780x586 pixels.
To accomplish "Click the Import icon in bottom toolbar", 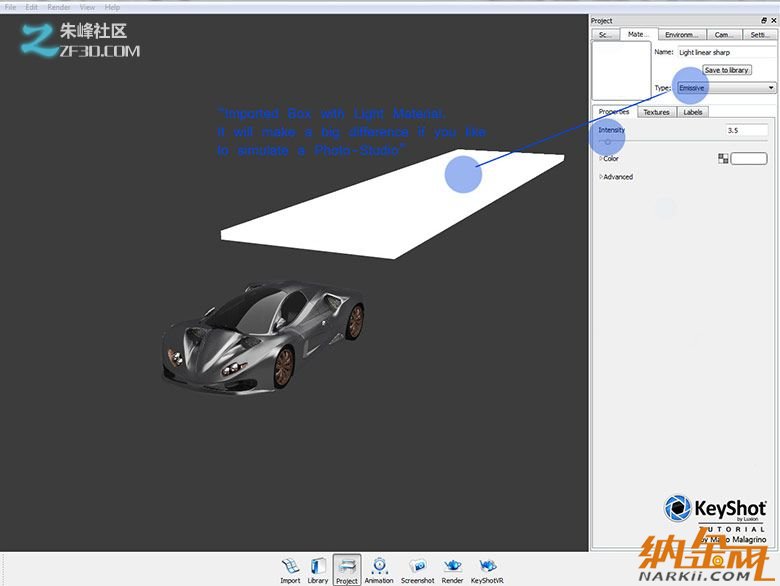I will [290, 569].
